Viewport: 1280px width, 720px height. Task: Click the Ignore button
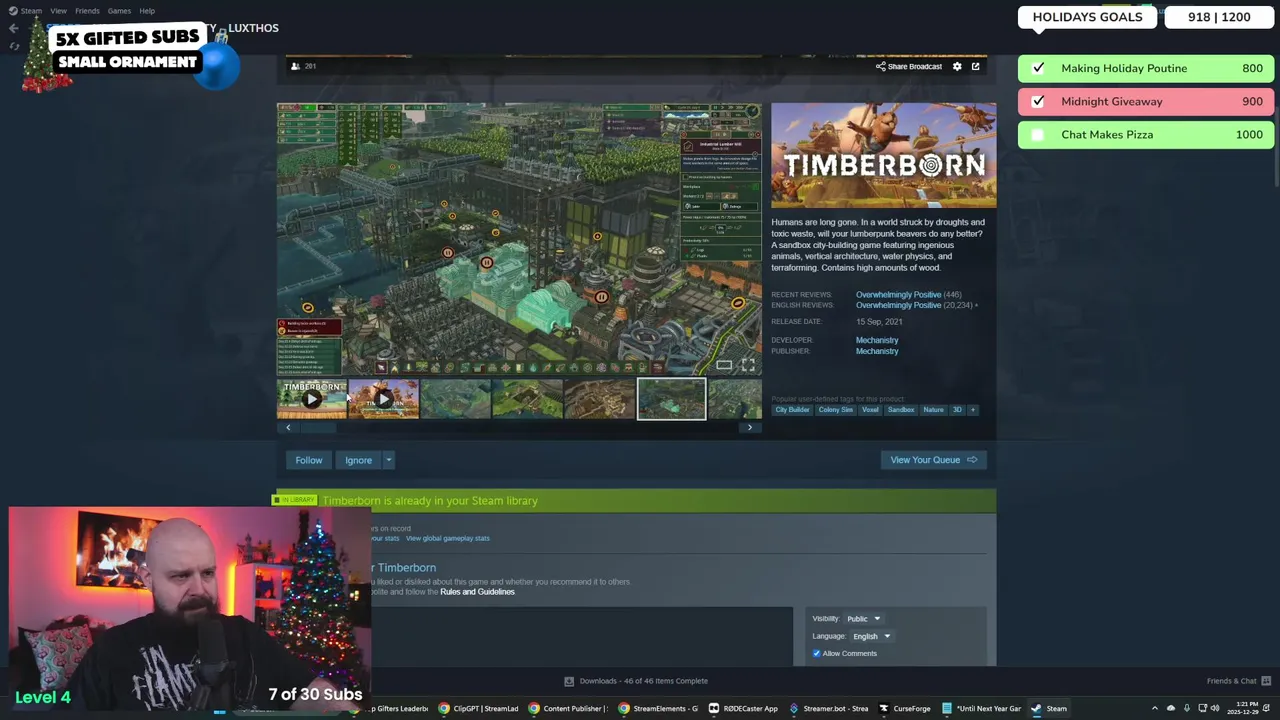point(358,460)
